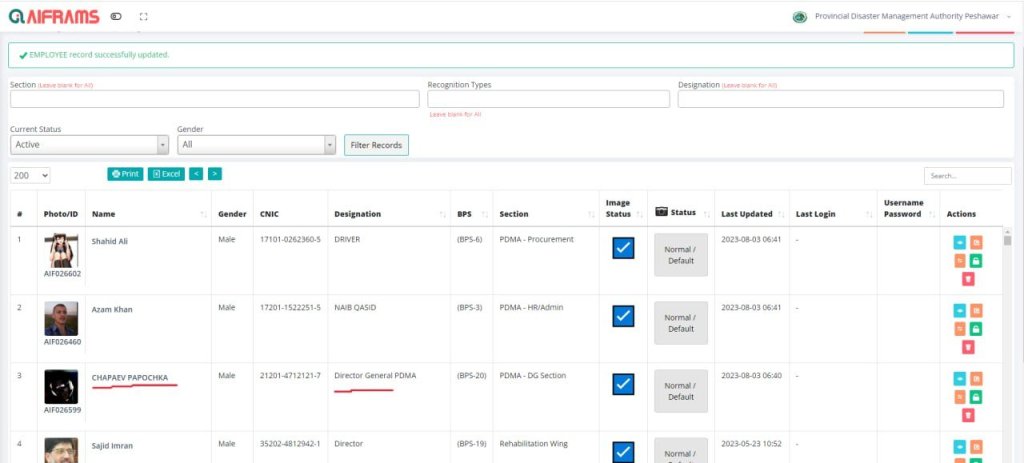
Task: Toggle the sidebar switch next to AIFRAMS logo
Action: [116, 17]
